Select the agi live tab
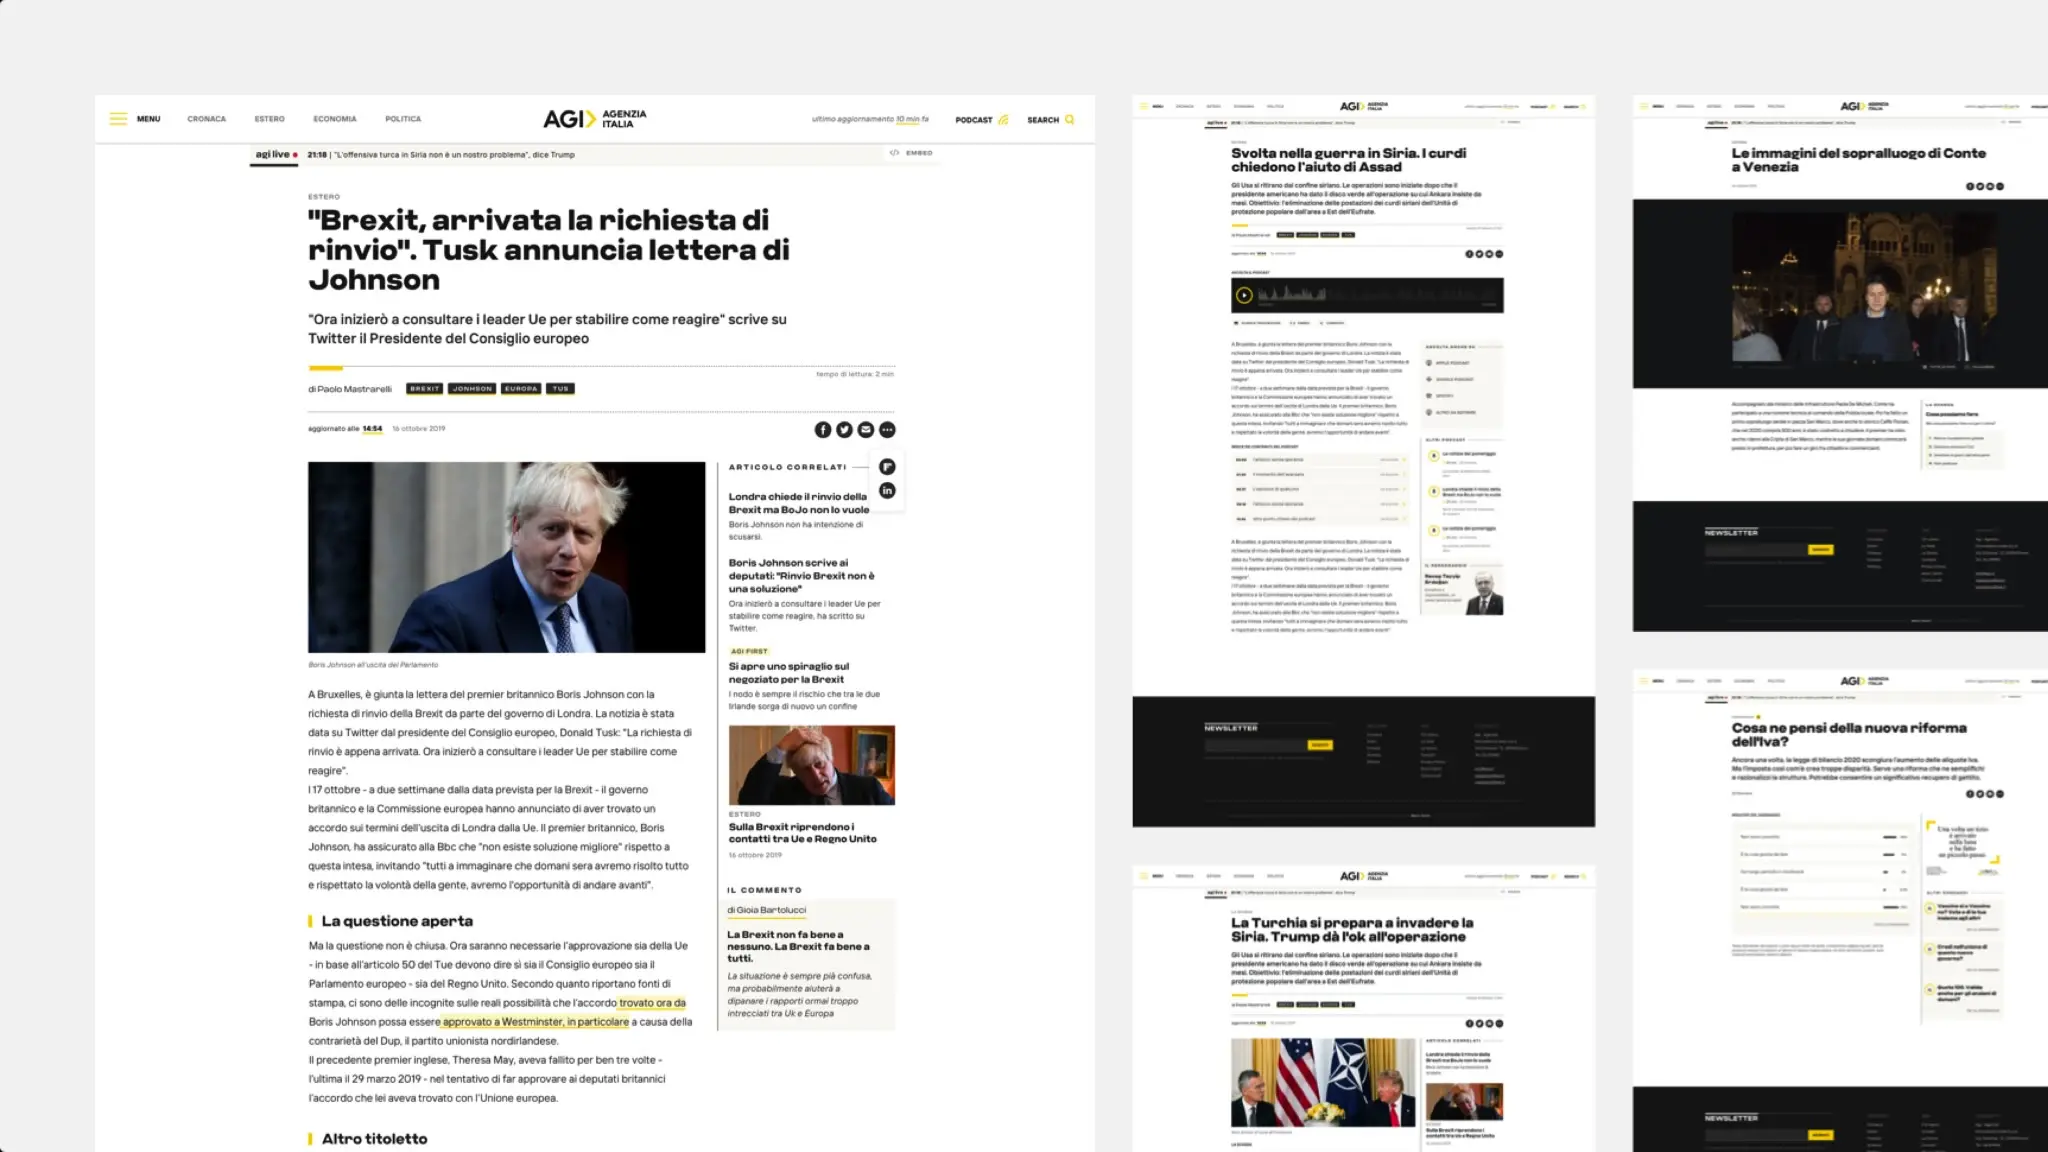 (x=275, y=155)
